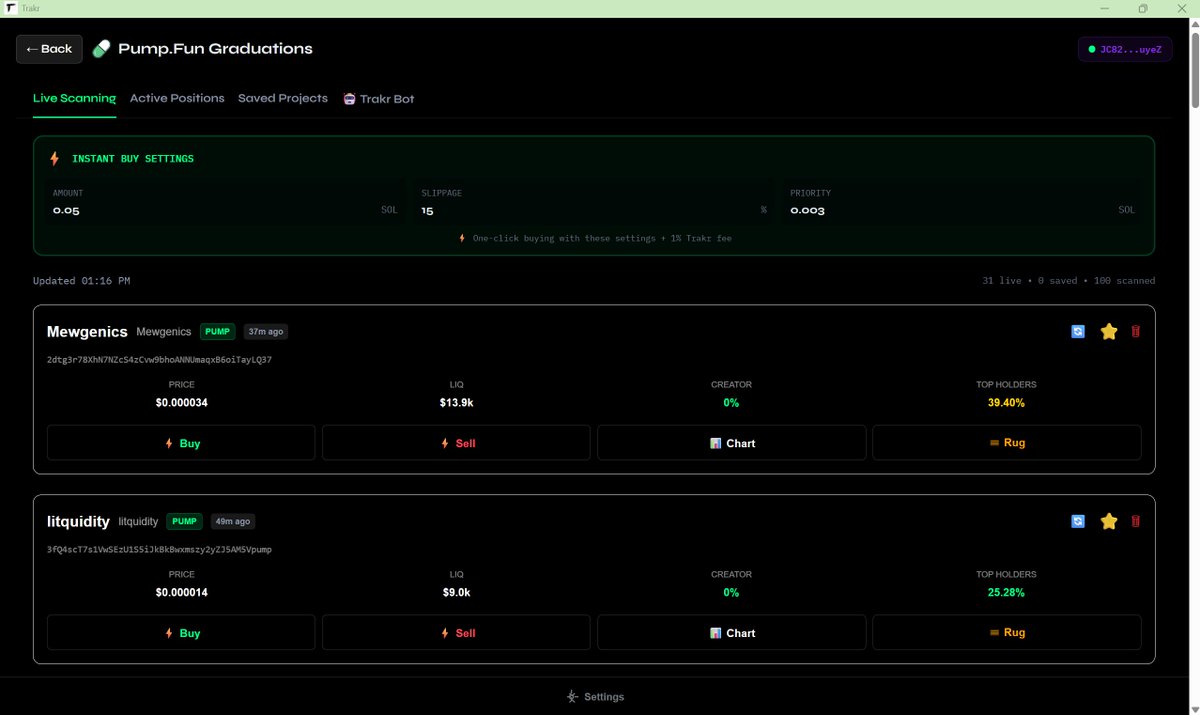The width and height of the screenshot is (1200, 715).
Task: Click the Mewgenics contract address
Action: click(159, 359)
